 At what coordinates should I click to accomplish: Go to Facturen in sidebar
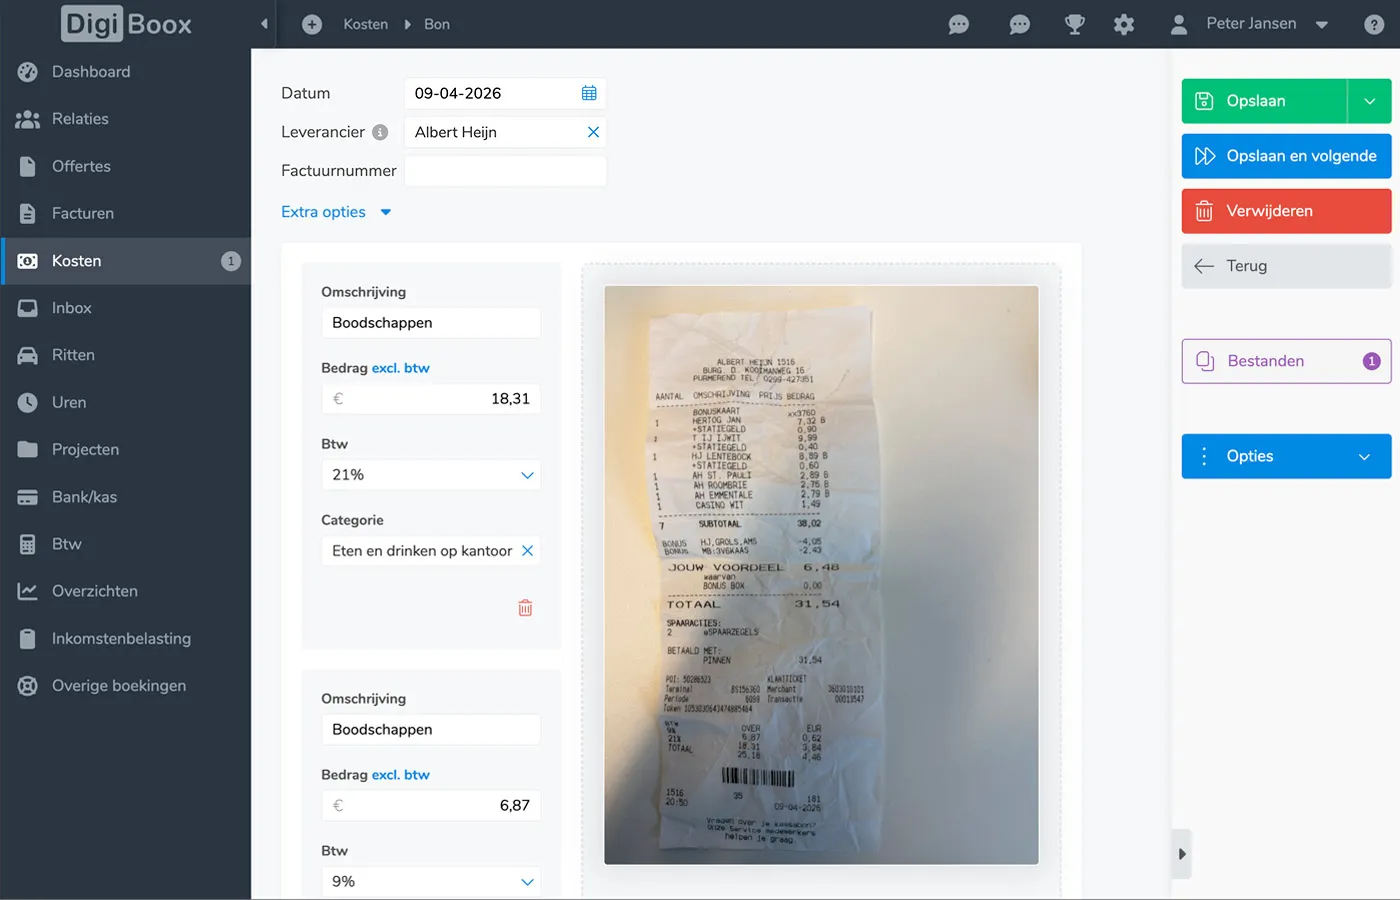click(83, 213)
